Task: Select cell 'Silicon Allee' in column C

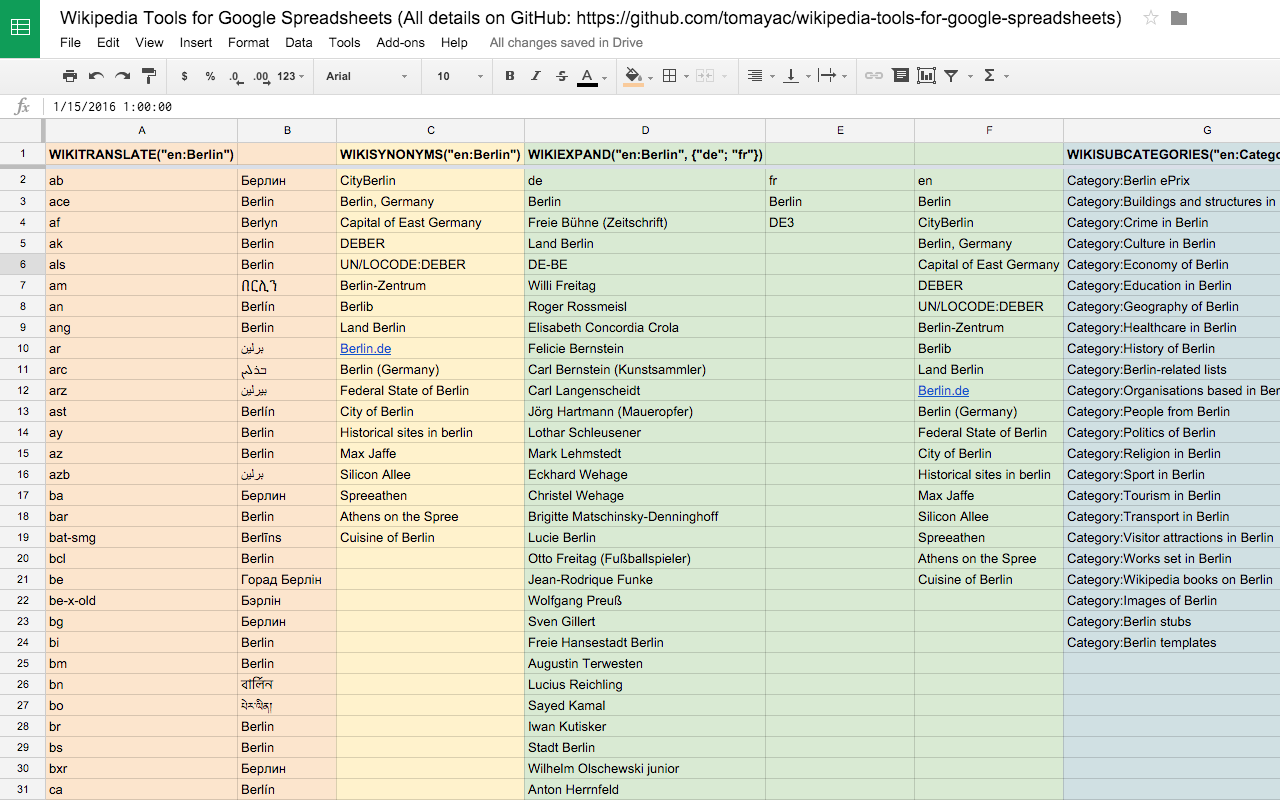Action: tap(430, 475)
